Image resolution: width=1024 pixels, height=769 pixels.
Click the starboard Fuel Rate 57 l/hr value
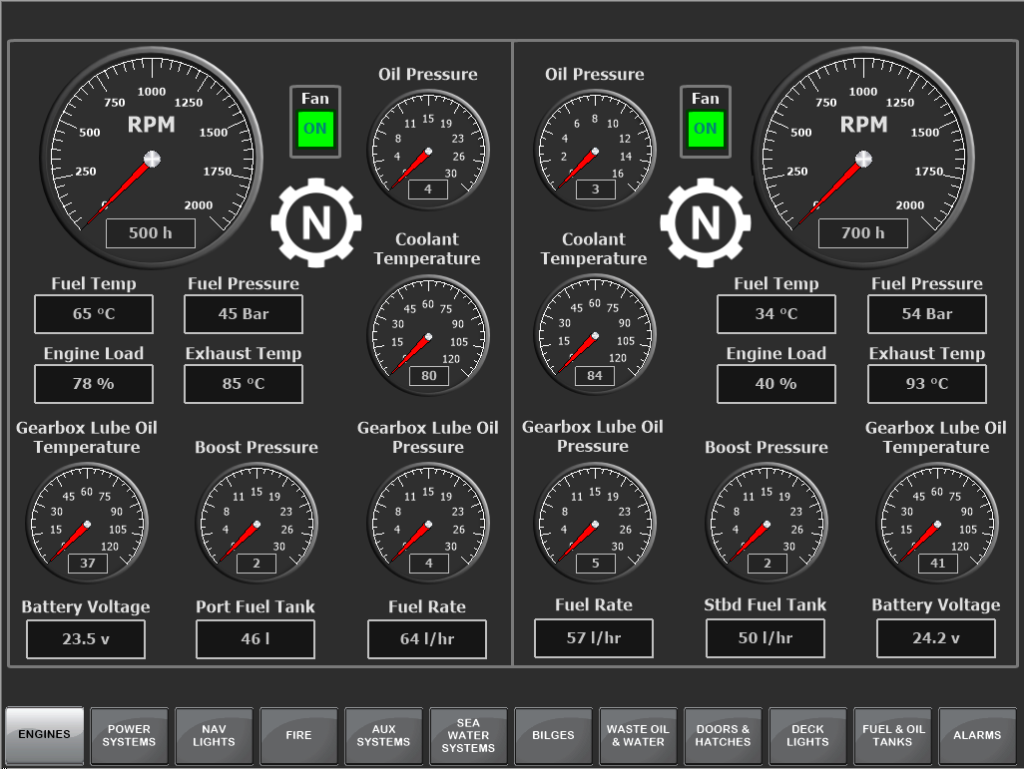pyautogui.click(x=594, y=638)
